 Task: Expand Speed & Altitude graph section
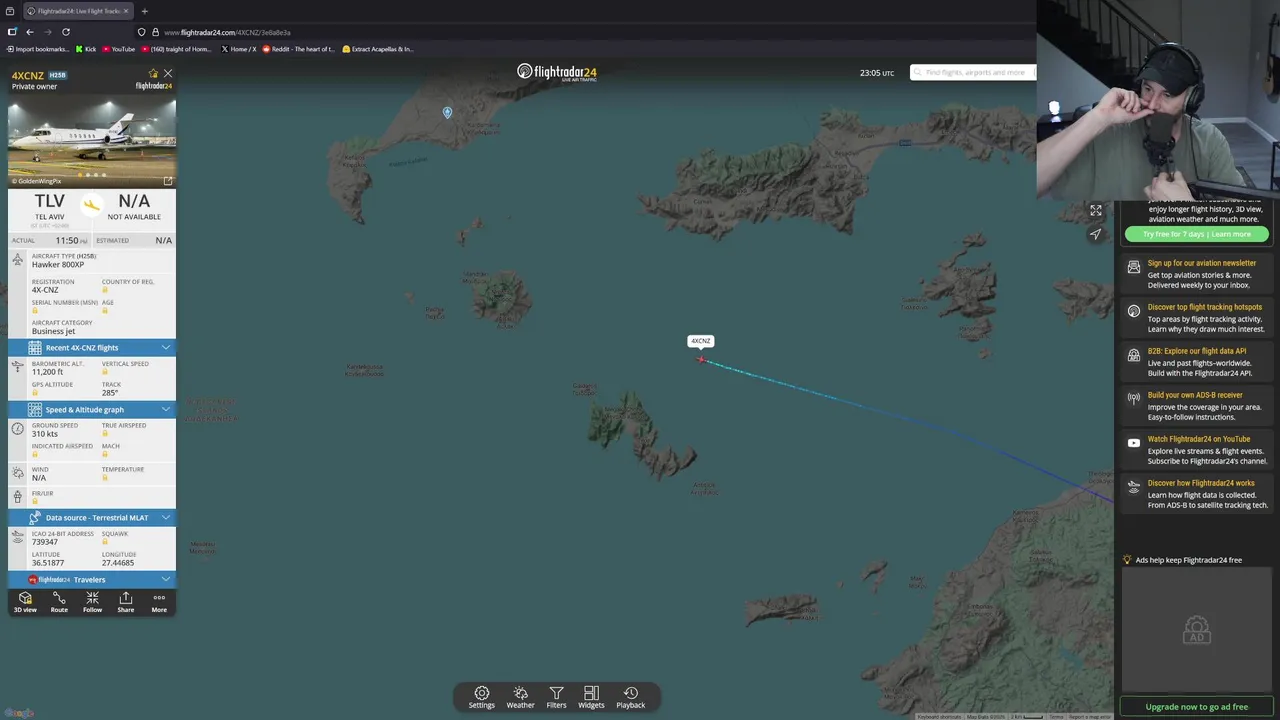(x=92, y=410)
